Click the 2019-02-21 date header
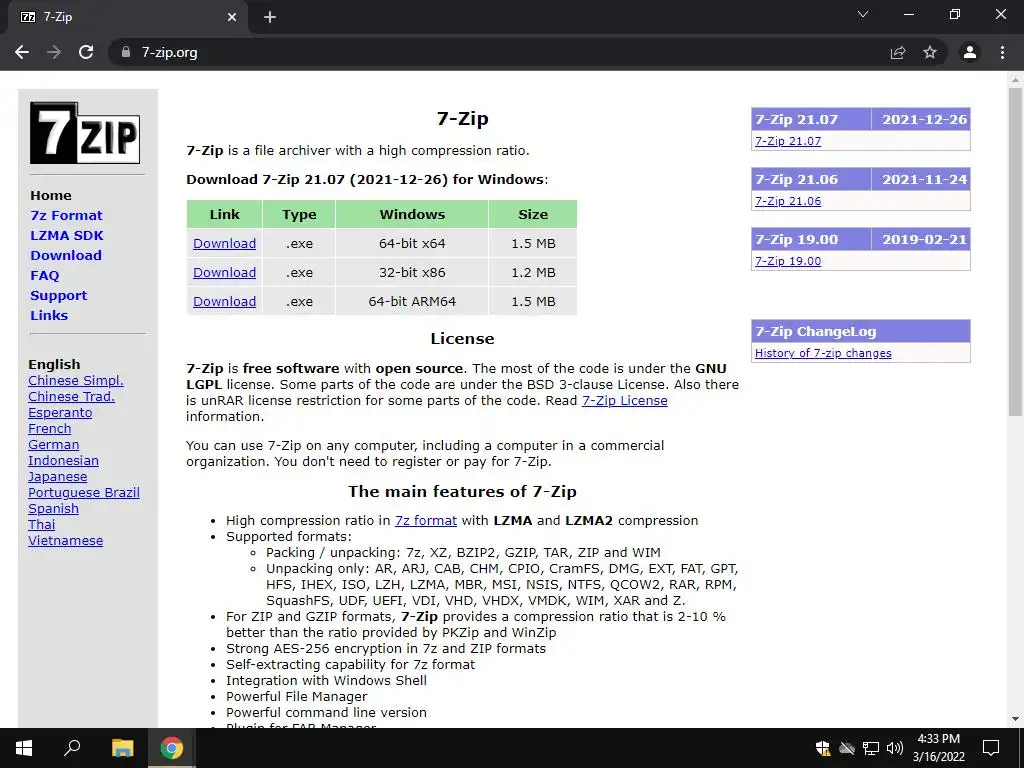The width and height of the screenshot is (1024, 768). (x=923, y=240)
